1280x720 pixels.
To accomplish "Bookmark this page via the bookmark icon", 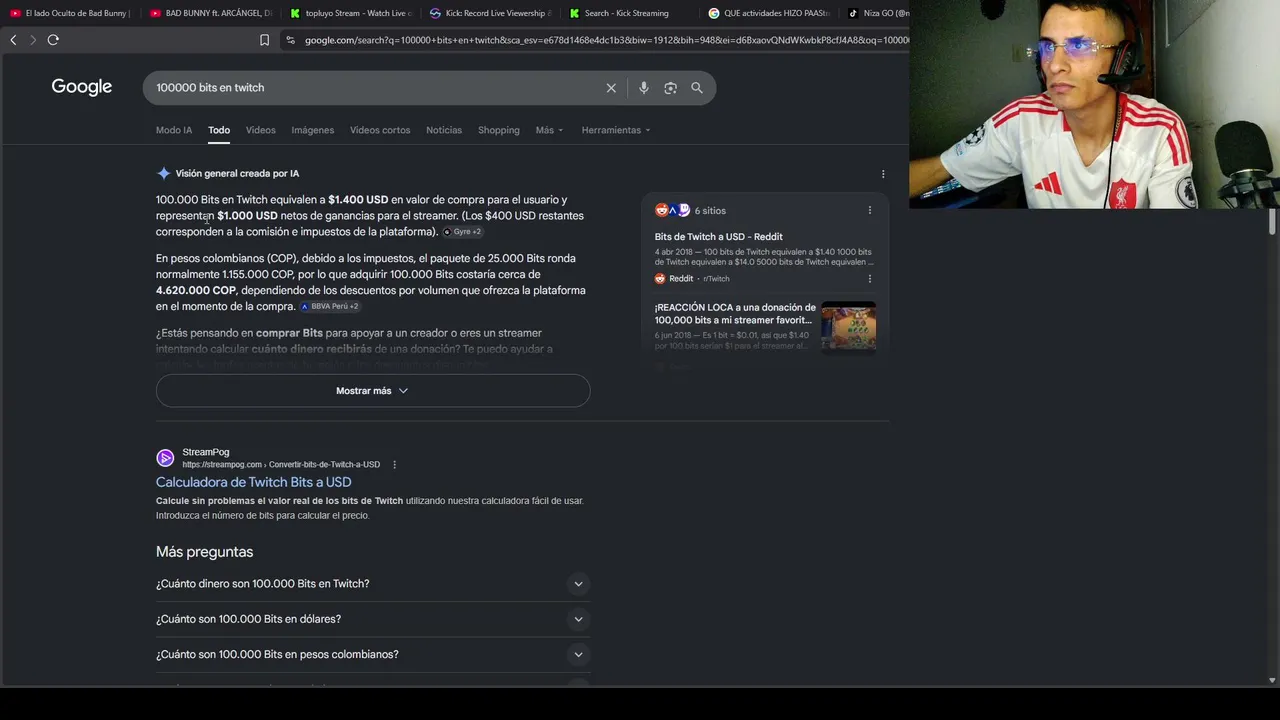I will tap(264, 40).
